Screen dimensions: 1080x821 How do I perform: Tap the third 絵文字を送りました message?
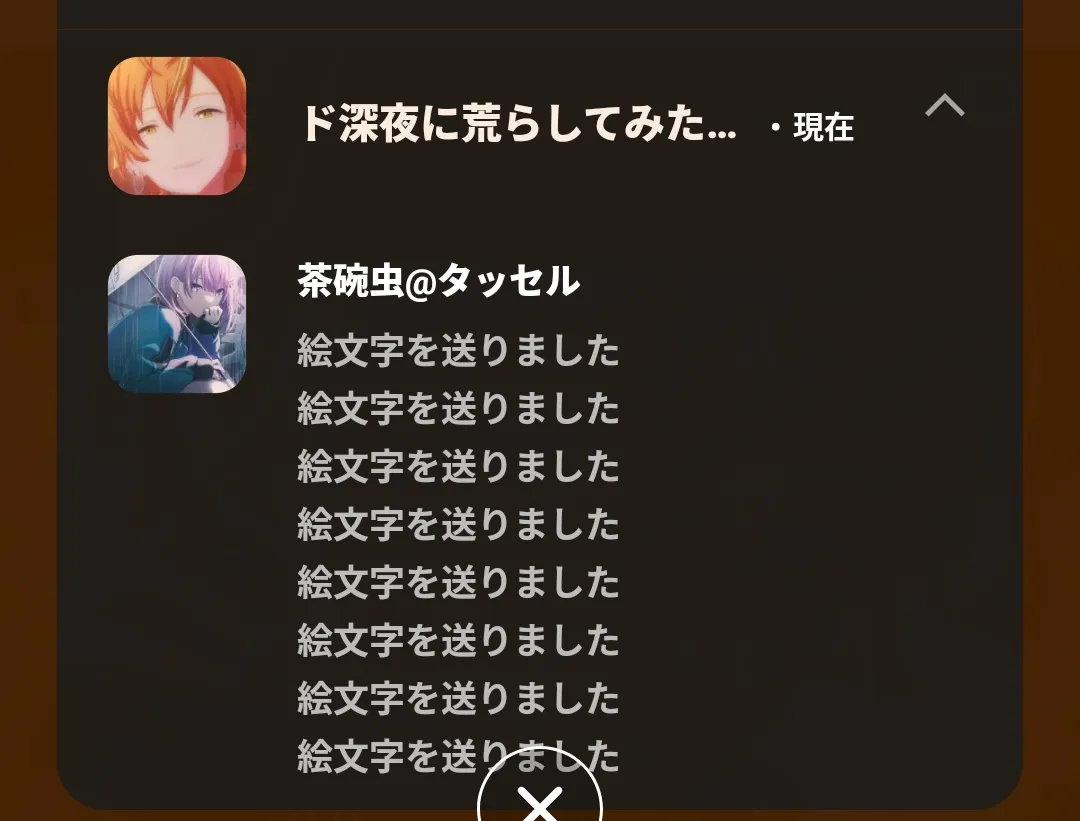[458, 466]
